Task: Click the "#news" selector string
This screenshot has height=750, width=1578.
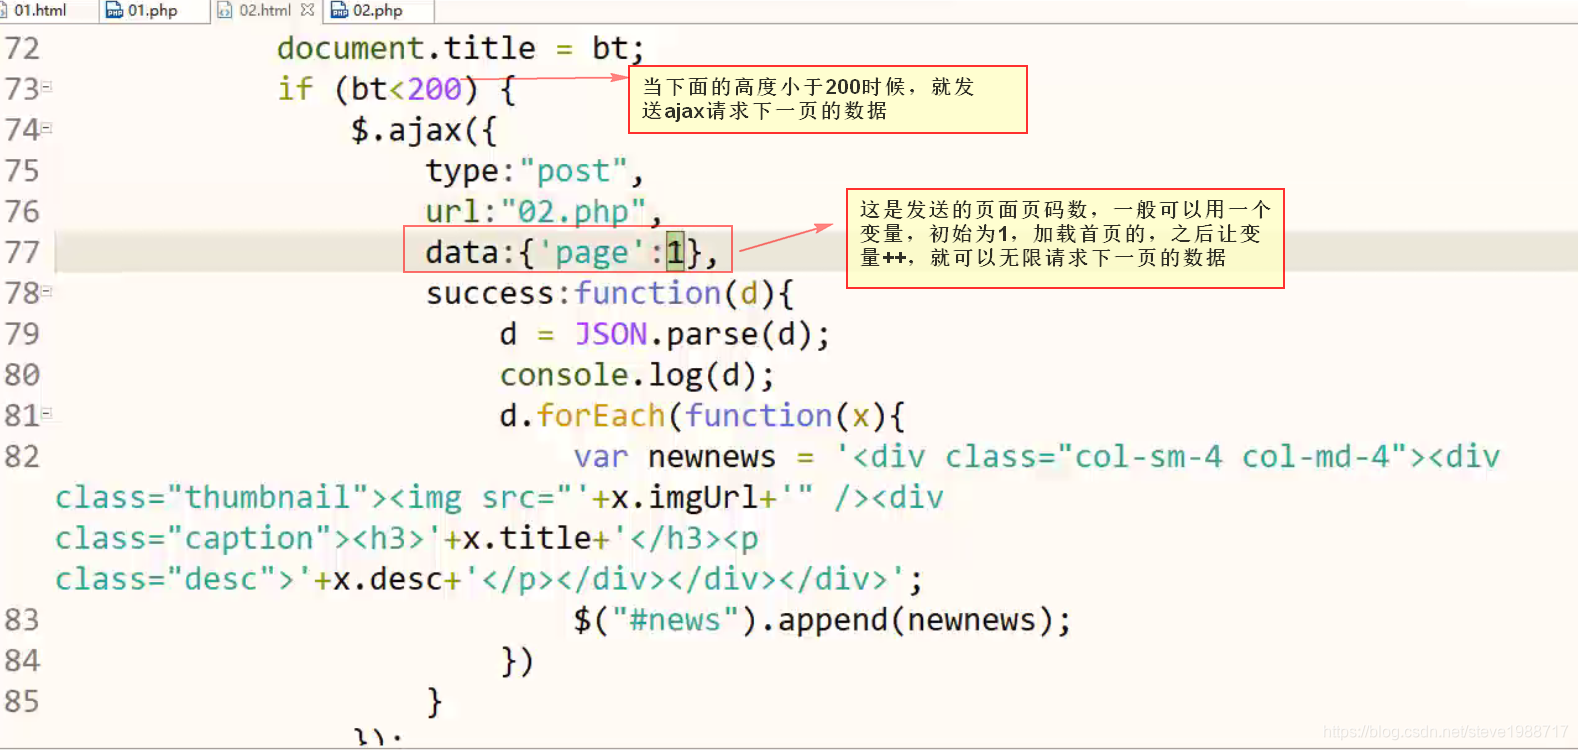Action: pyautogui.click(x=675, y=620)
